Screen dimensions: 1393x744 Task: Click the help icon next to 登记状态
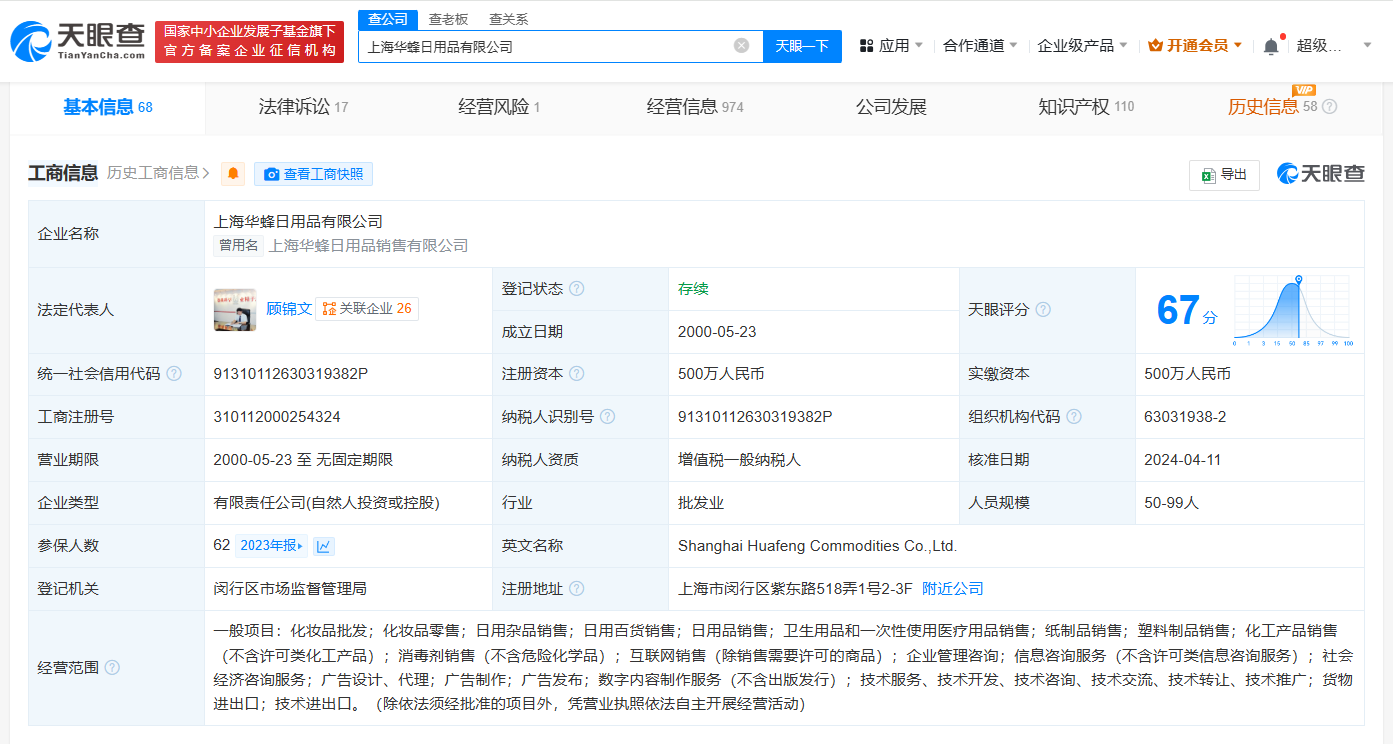576,289
